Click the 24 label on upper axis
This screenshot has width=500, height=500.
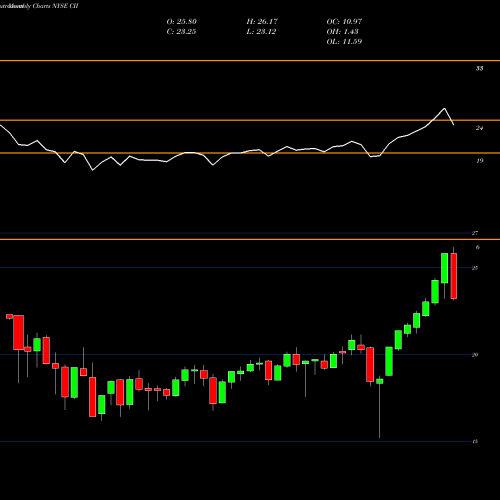click(x=479, y=128)
